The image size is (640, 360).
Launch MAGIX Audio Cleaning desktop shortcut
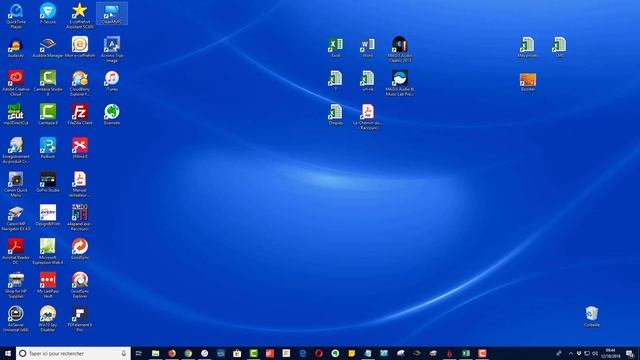click(x=400, y=49)
